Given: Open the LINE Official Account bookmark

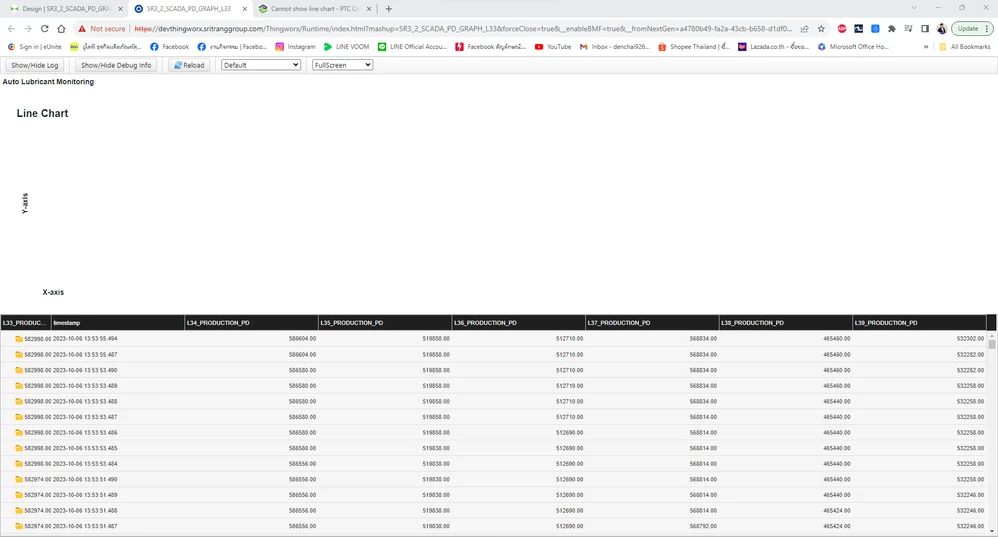Looking at the screenshot, I should pos(412,46).
